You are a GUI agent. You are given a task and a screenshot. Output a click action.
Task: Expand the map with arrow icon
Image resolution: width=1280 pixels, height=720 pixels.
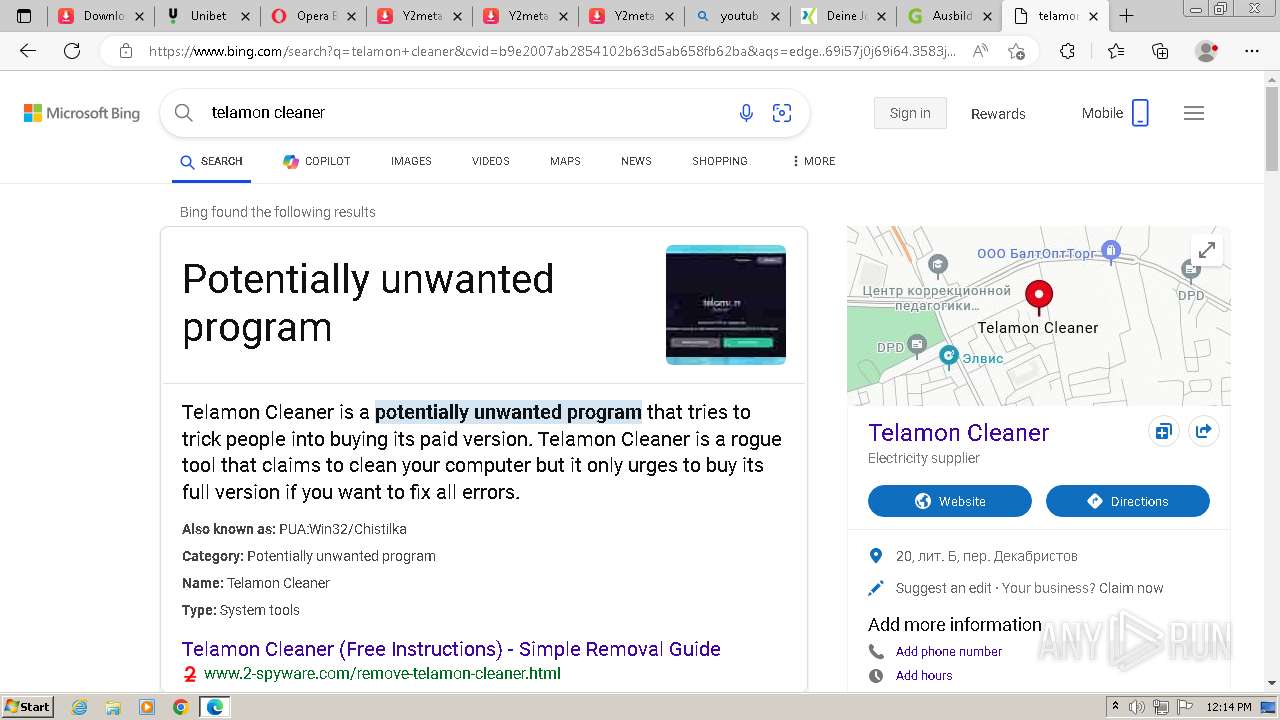pos(1207,250)
